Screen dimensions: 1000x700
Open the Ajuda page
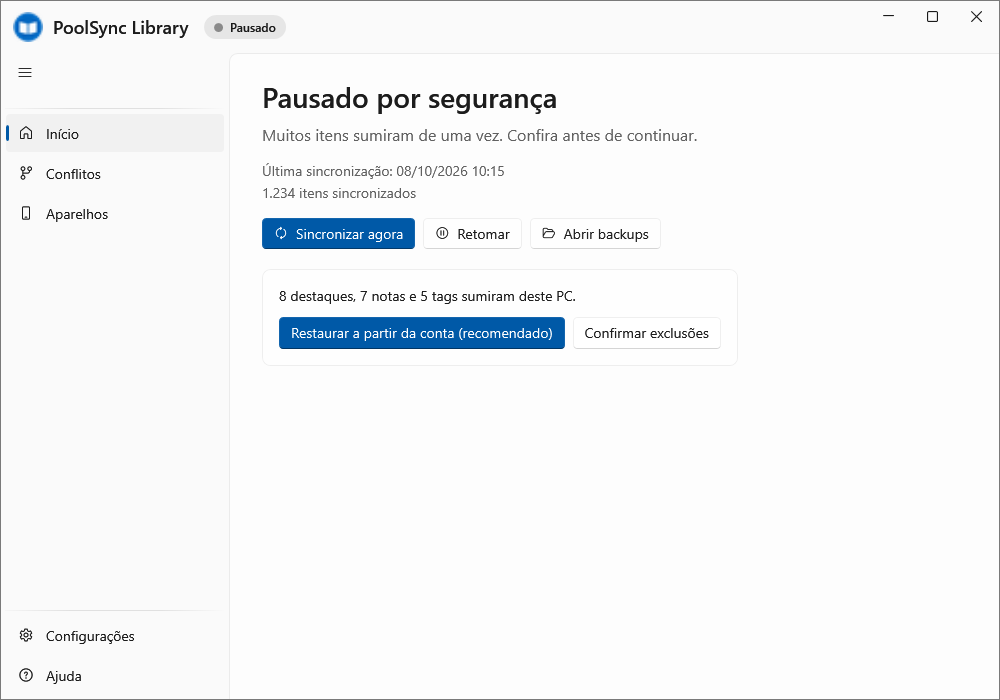(115, 676)
